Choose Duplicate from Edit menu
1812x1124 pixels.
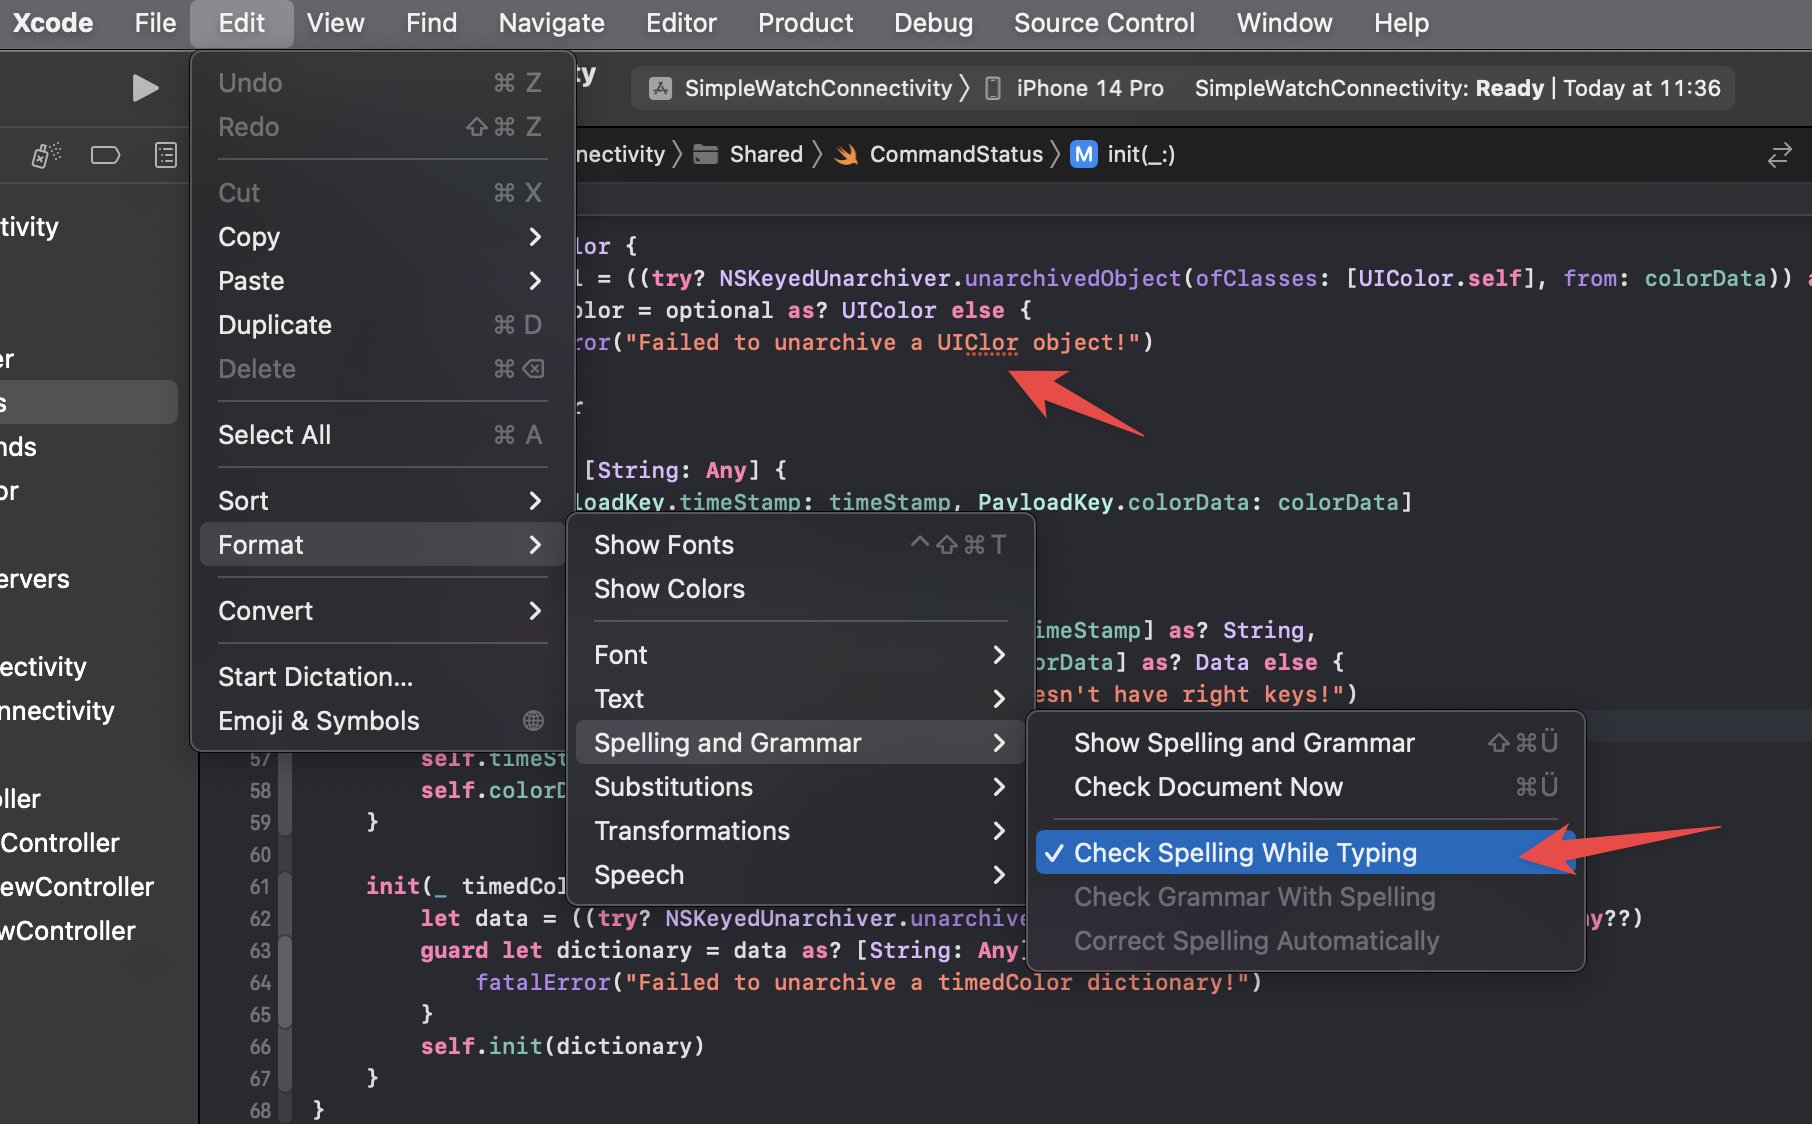pyautogui.click(x=381, y=324)
